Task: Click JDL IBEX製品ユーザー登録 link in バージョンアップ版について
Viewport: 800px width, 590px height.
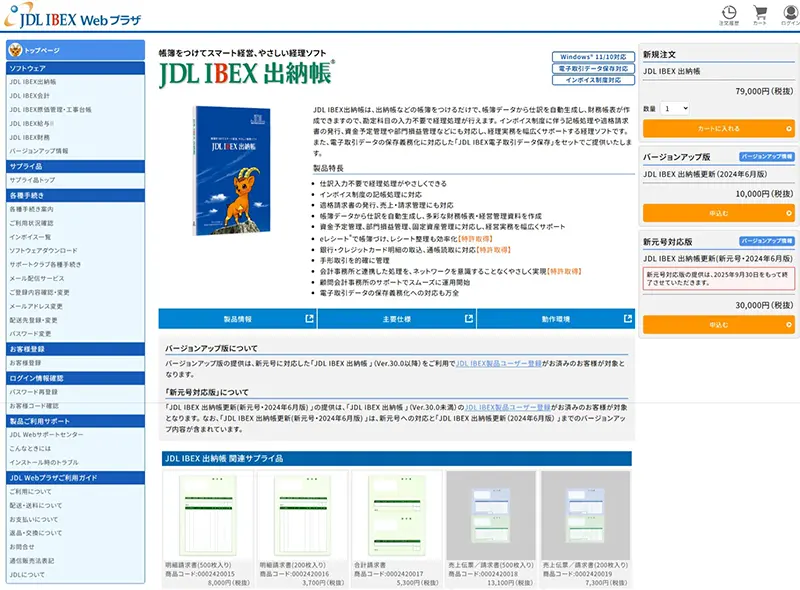Action: click(498, 363)
